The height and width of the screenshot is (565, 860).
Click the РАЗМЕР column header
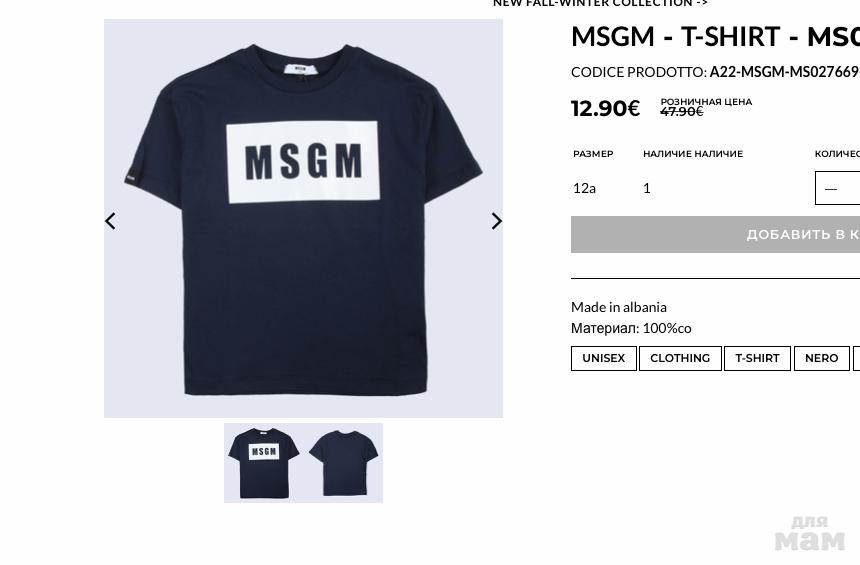tap(593, 154)
